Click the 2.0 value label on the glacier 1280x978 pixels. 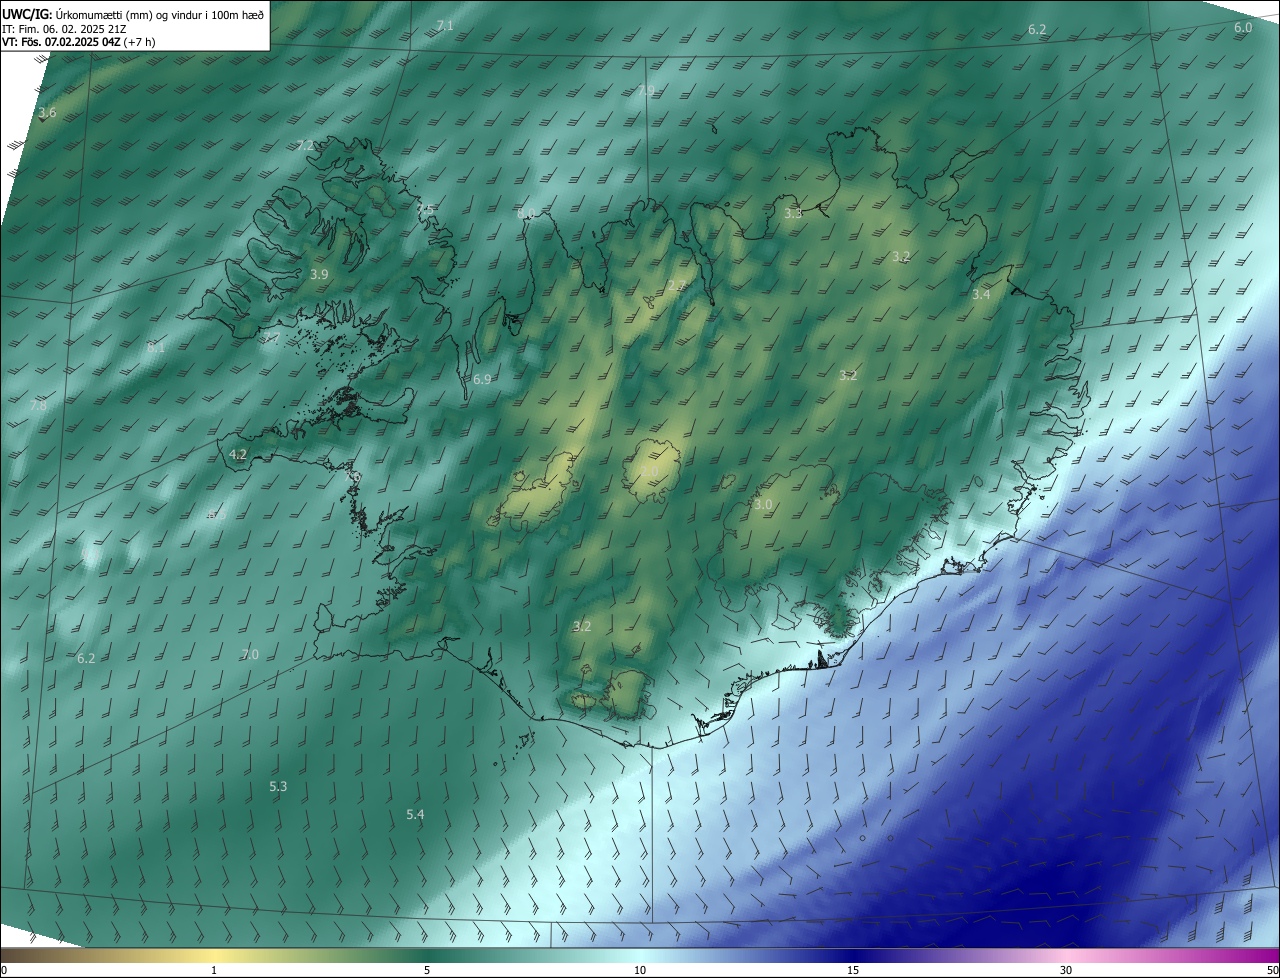pyautogui.click(x=649, y=473)
